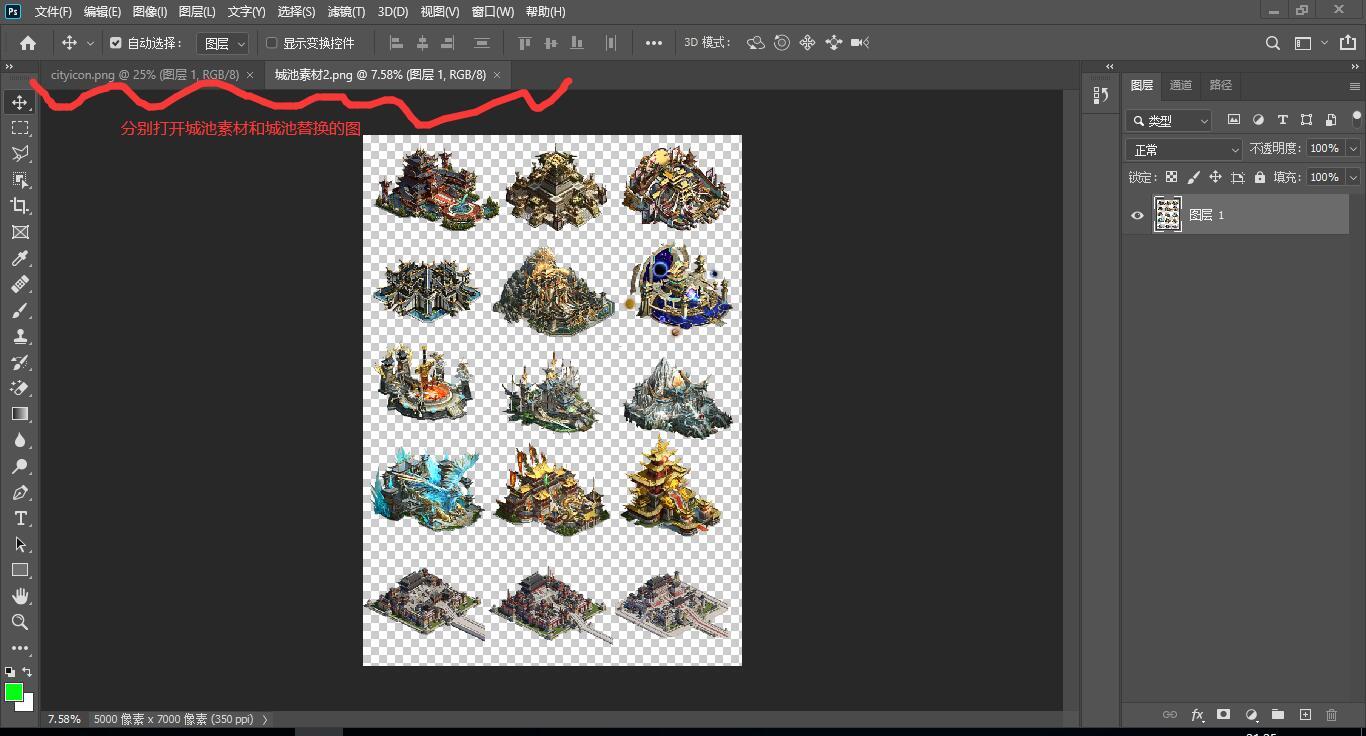
Task: Select the Path Selection tool
Action: pos(20,544)
